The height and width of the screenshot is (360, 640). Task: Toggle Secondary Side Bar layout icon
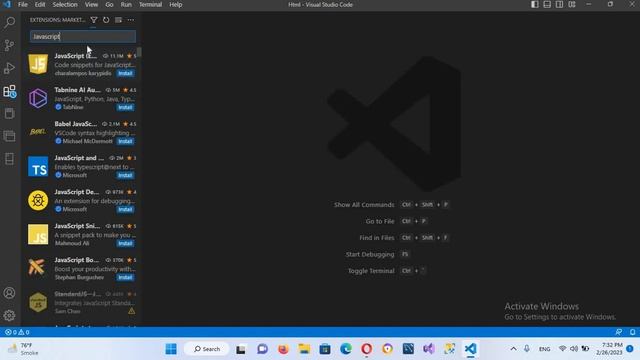pyautogui.click(x=559, y=4)
